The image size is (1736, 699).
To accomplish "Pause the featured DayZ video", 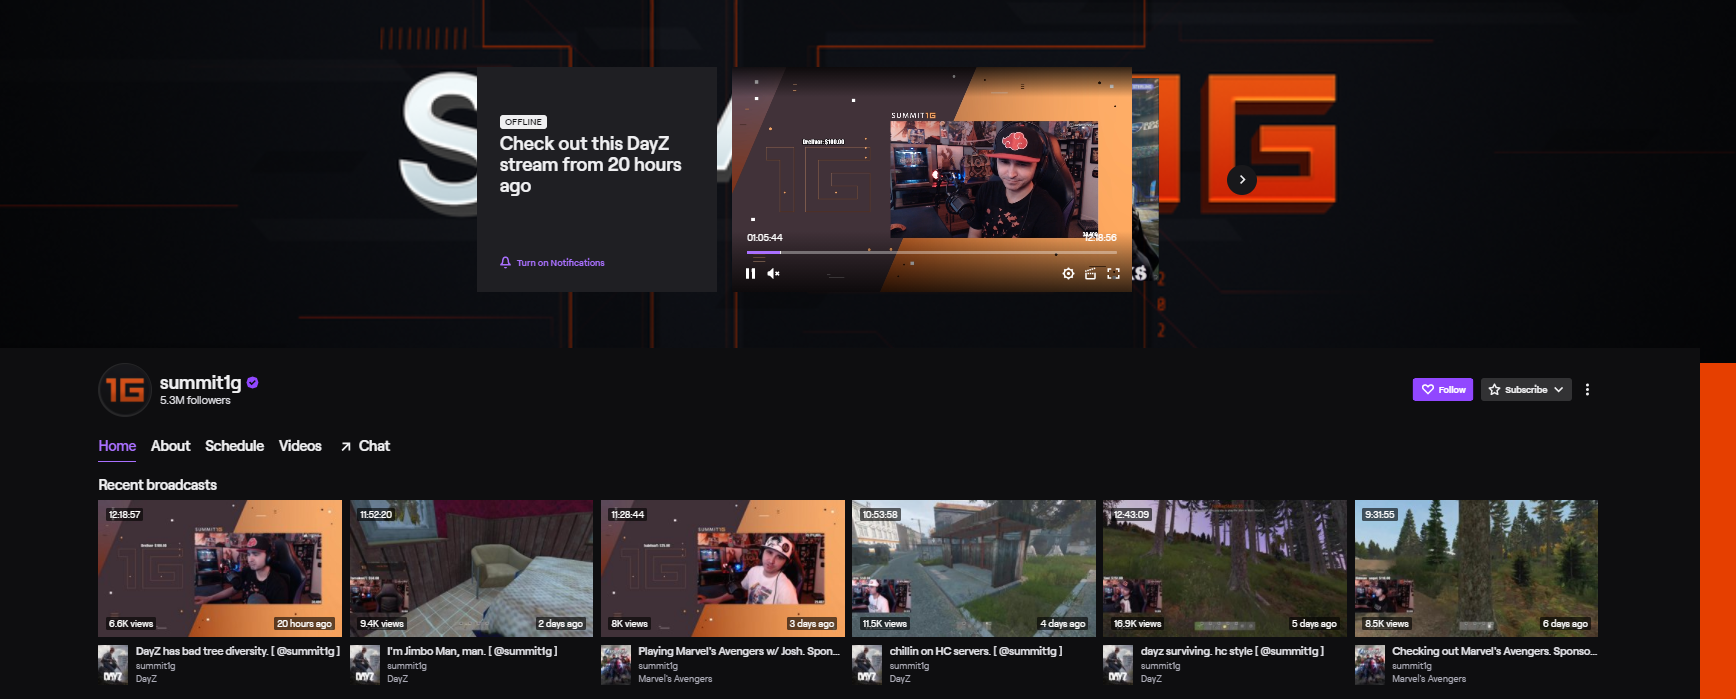I will pos(750,273).
